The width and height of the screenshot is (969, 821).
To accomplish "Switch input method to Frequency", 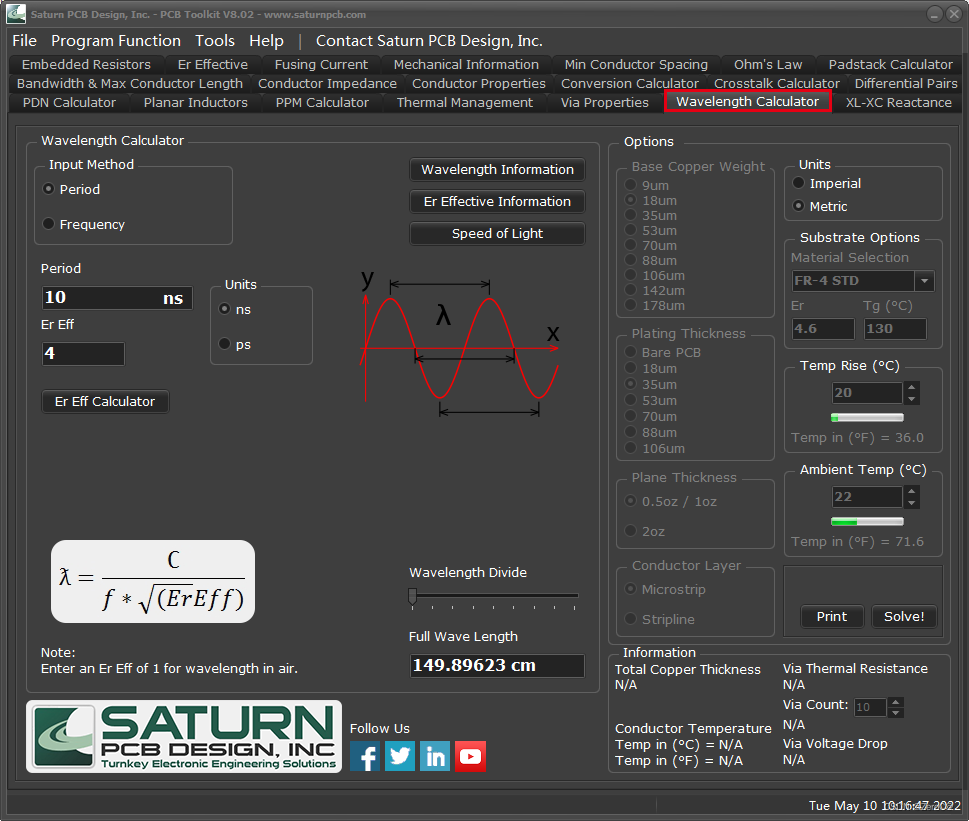I will pyautogui.click(x=48, y=224).
